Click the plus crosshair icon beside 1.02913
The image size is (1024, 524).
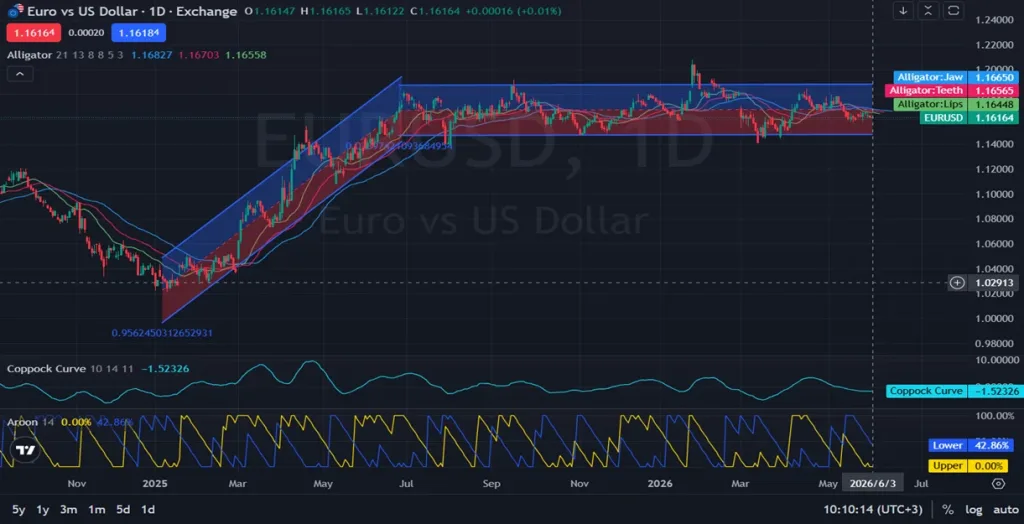[957, 283]
